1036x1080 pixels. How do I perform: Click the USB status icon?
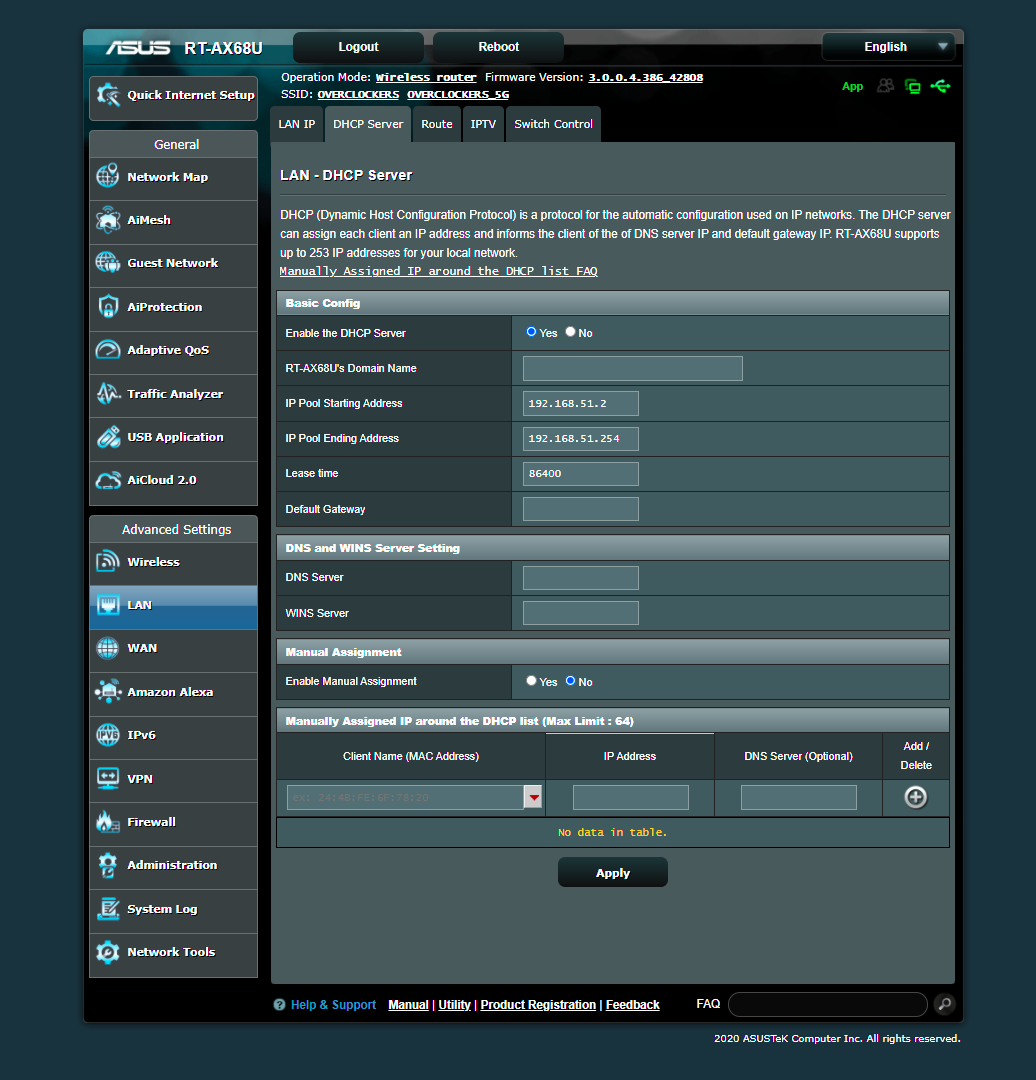[940, 86]
